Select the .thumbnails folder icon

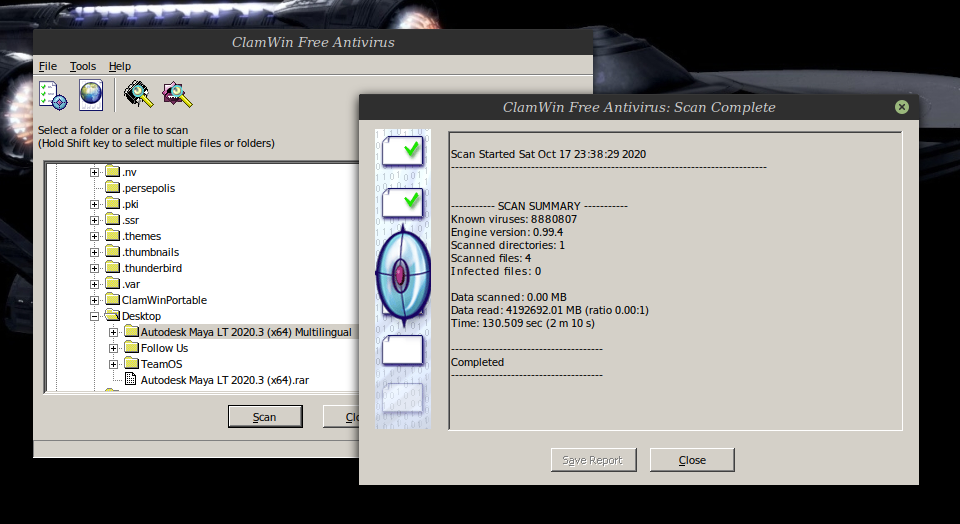click(x=112, y=250)
